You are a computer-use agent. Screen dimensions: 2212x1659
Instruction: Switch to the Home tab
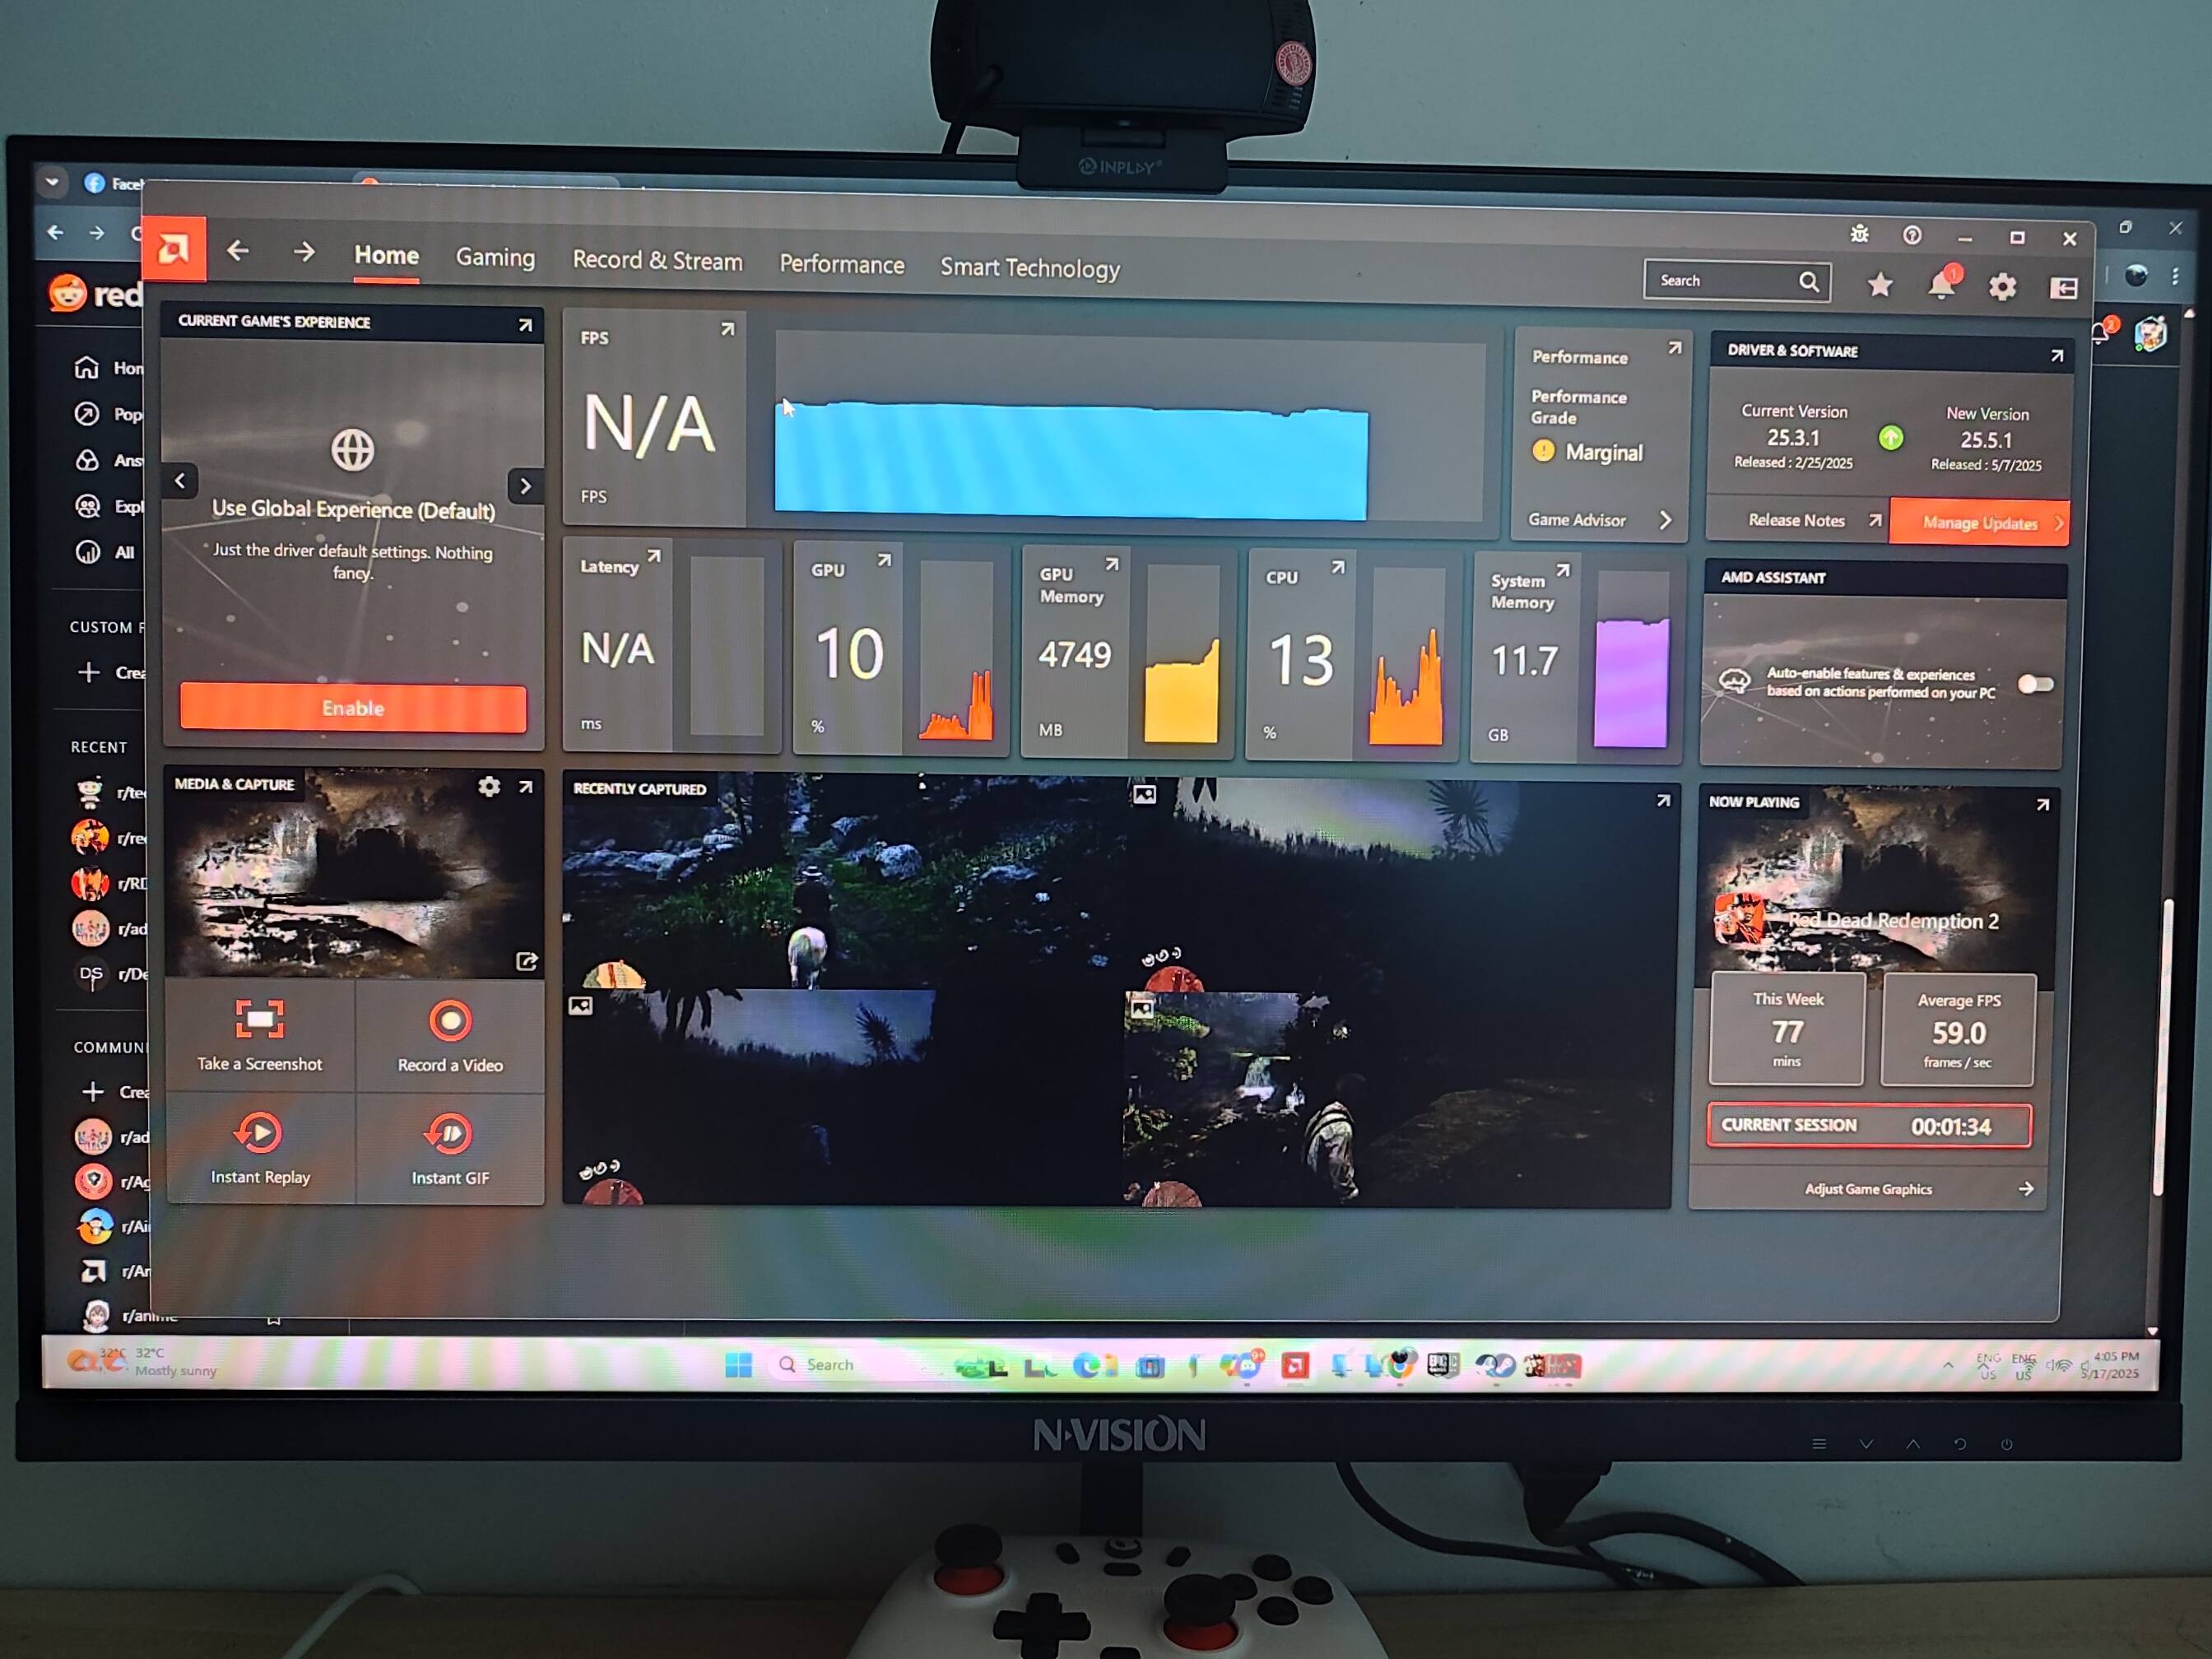coord(387,256)
